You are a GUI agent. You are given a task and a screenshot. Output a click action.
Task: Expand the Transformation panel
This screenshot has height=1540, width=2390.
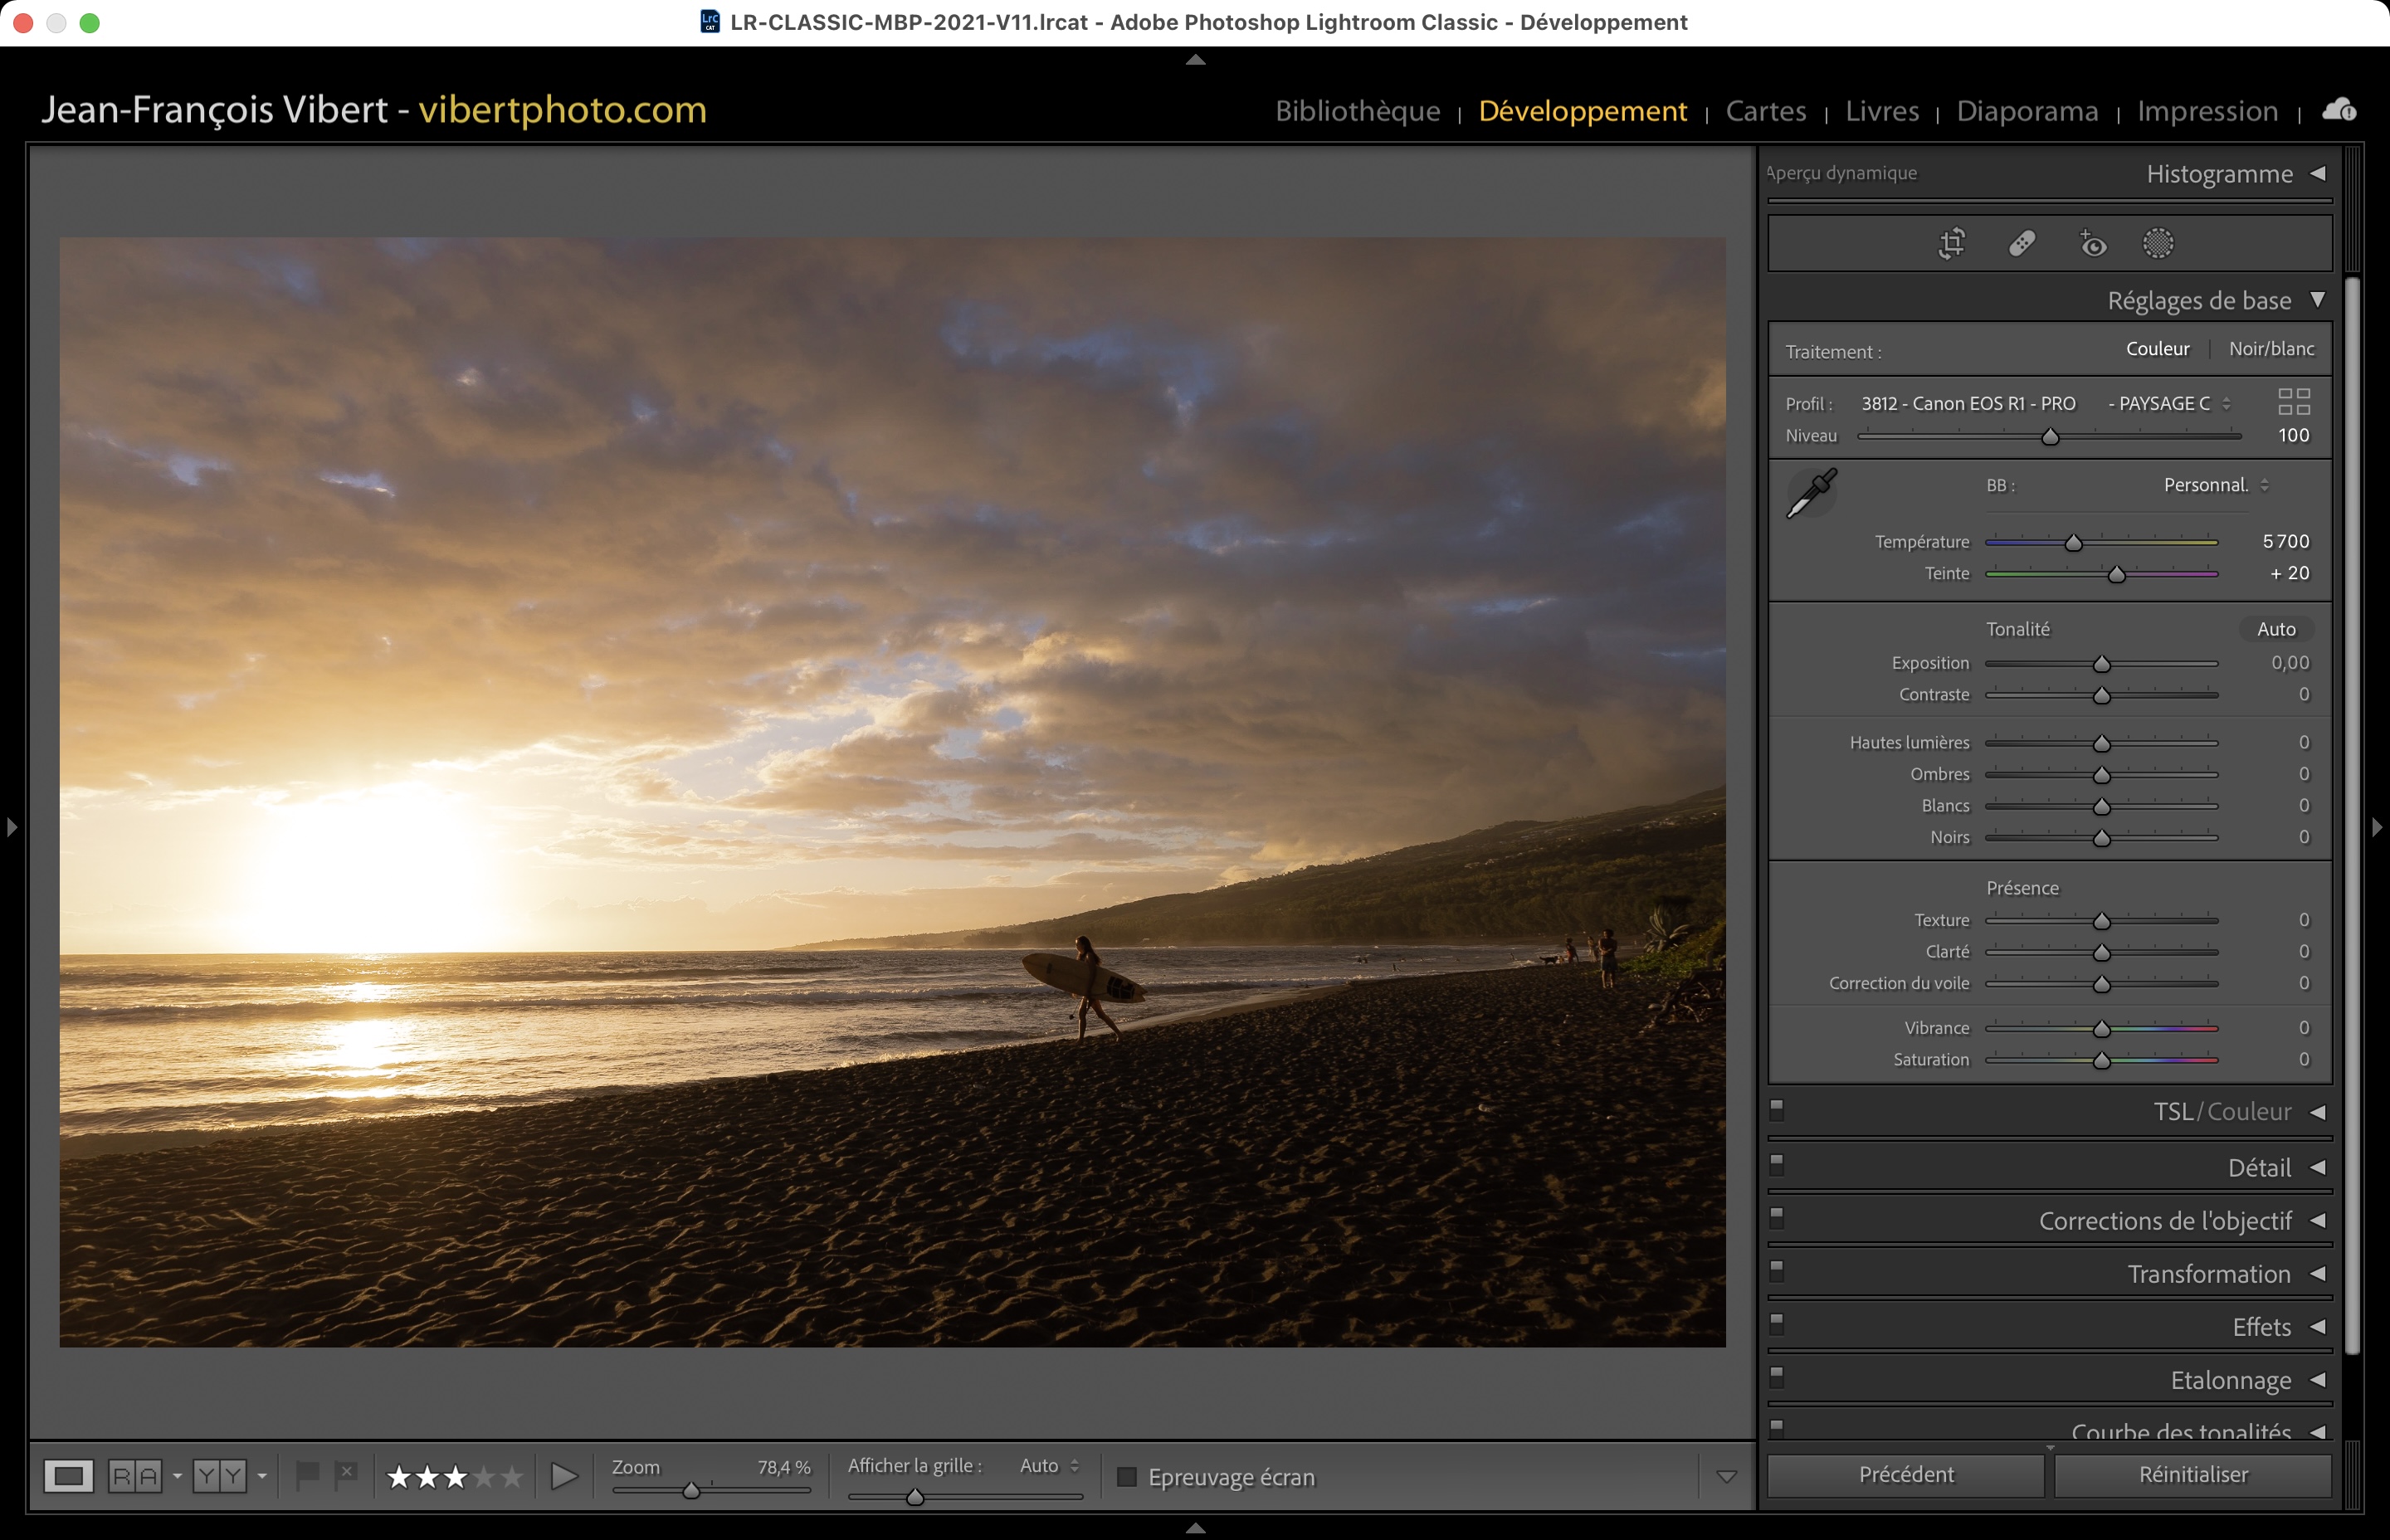point(2209,1274)
